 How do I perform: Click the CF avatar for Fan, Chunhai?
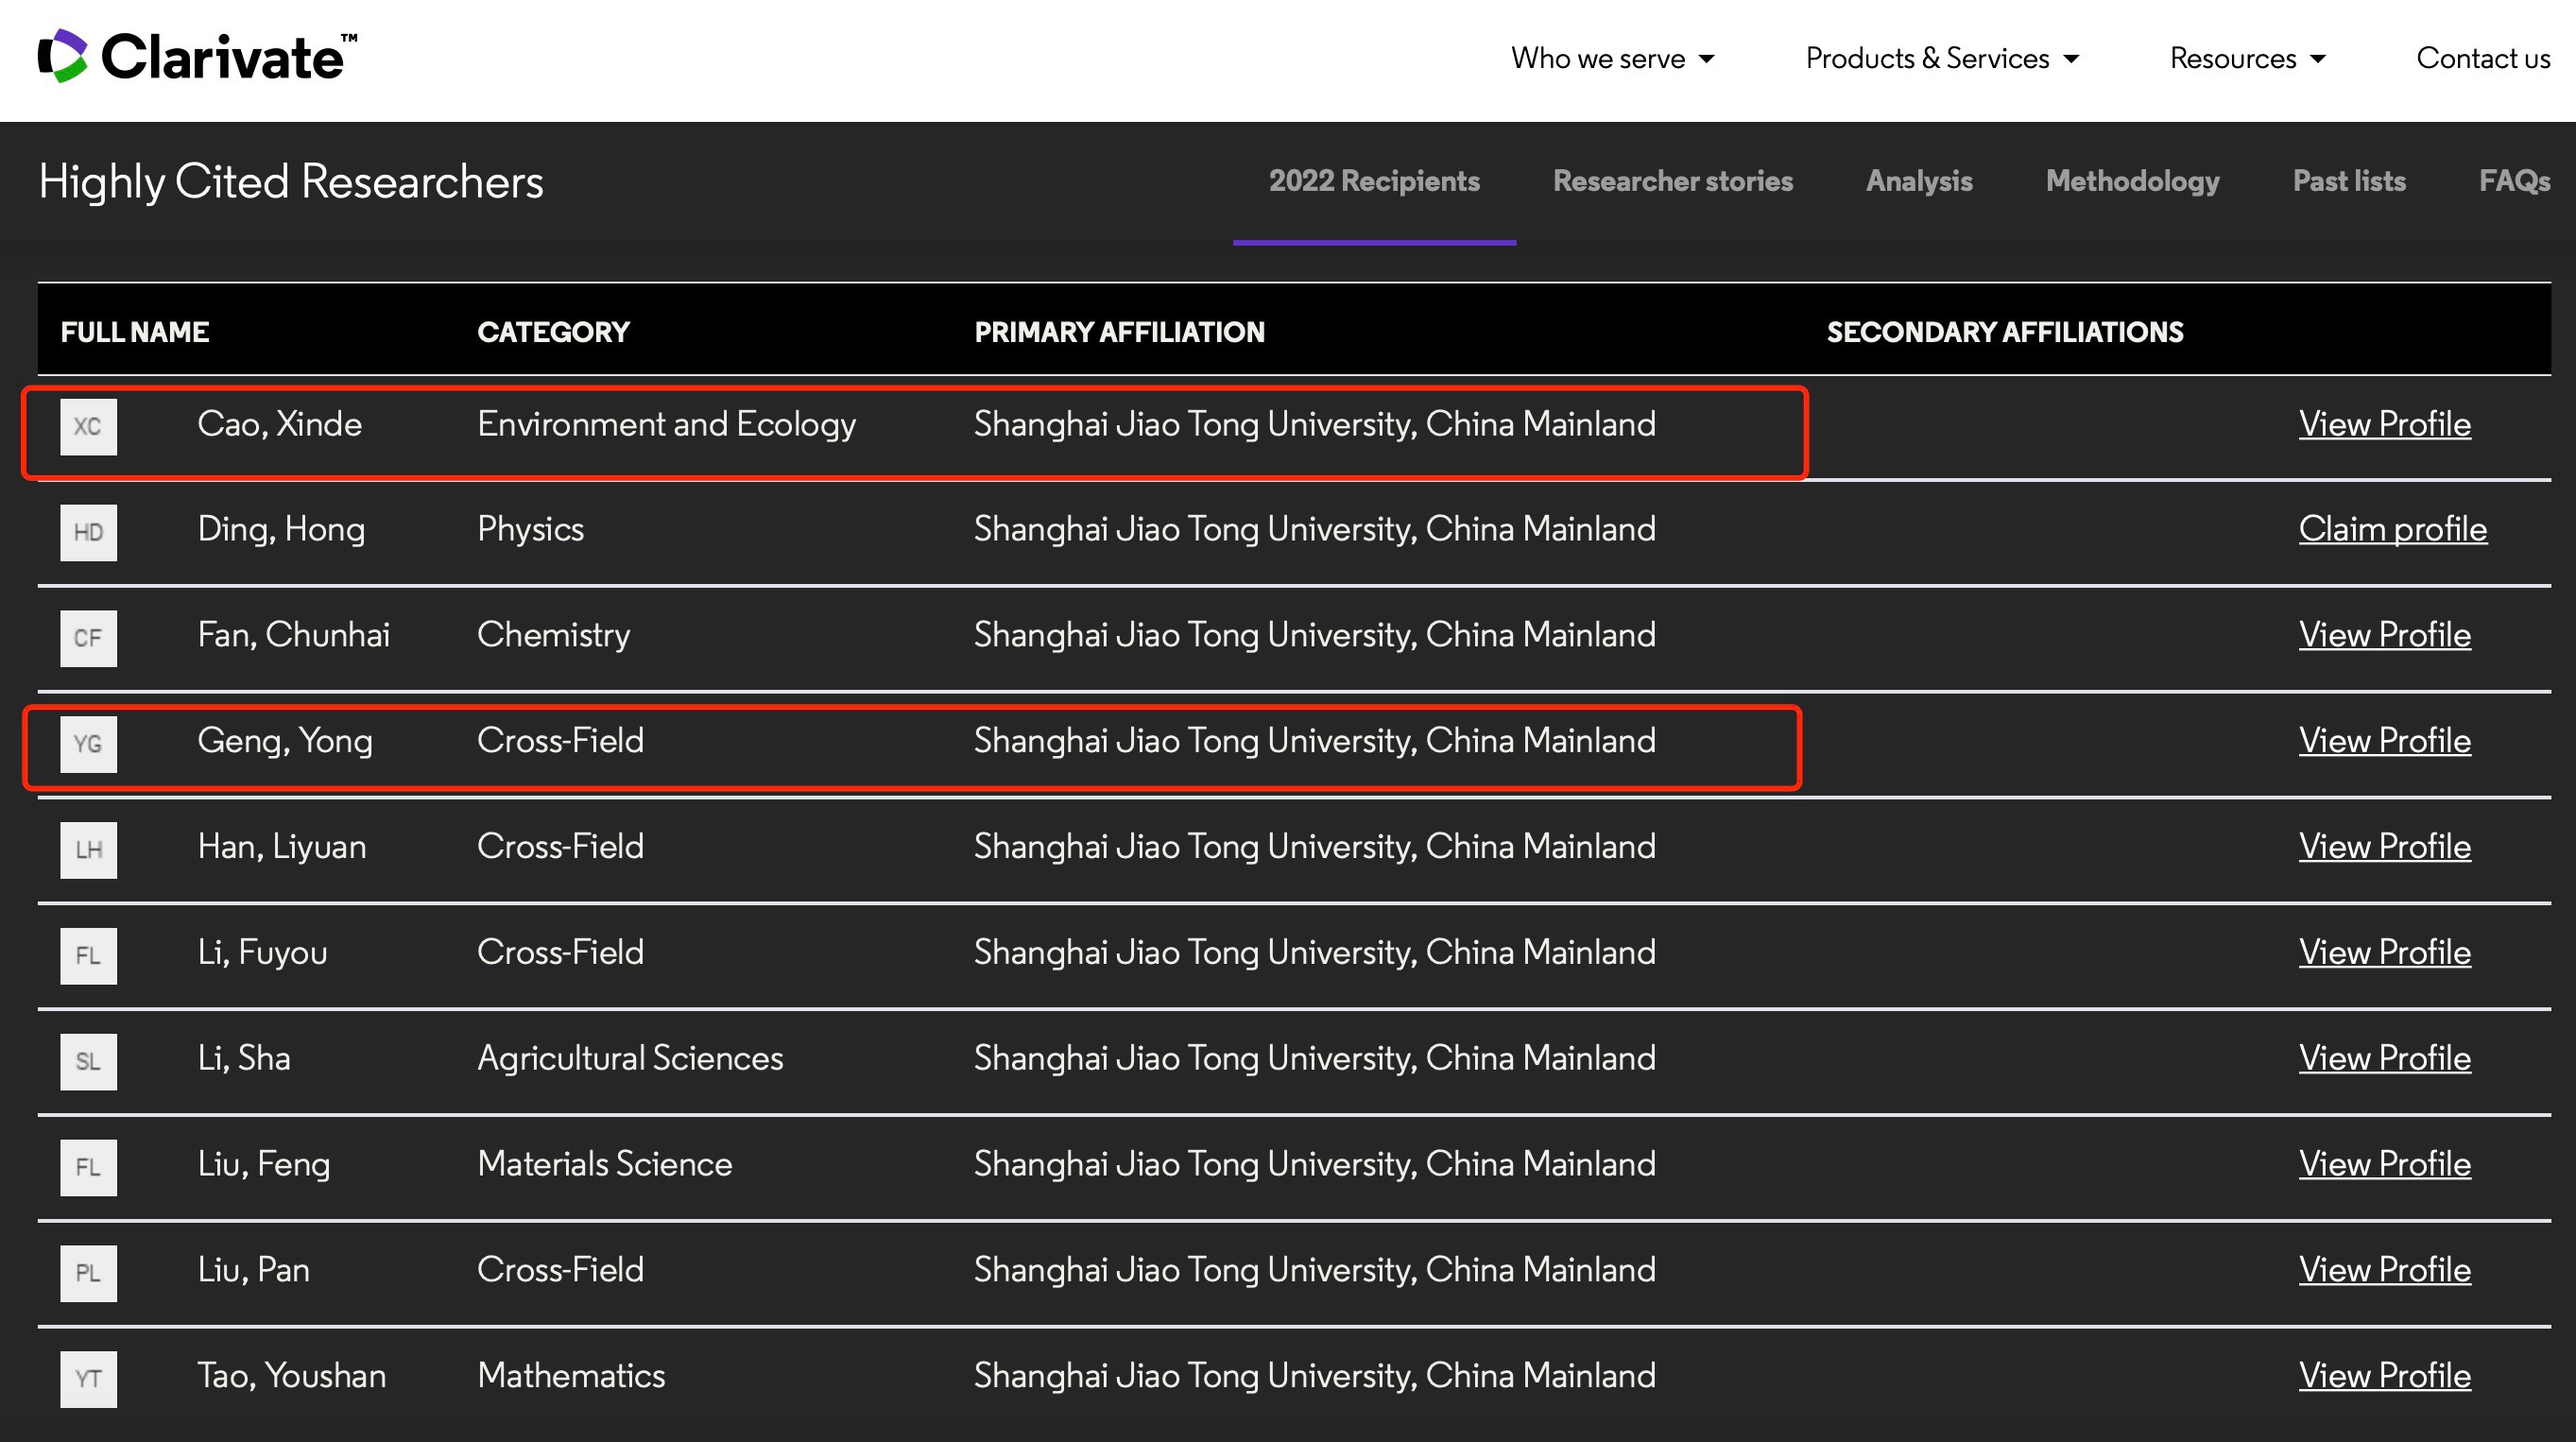pyautogui.click(x=88, y=638)
